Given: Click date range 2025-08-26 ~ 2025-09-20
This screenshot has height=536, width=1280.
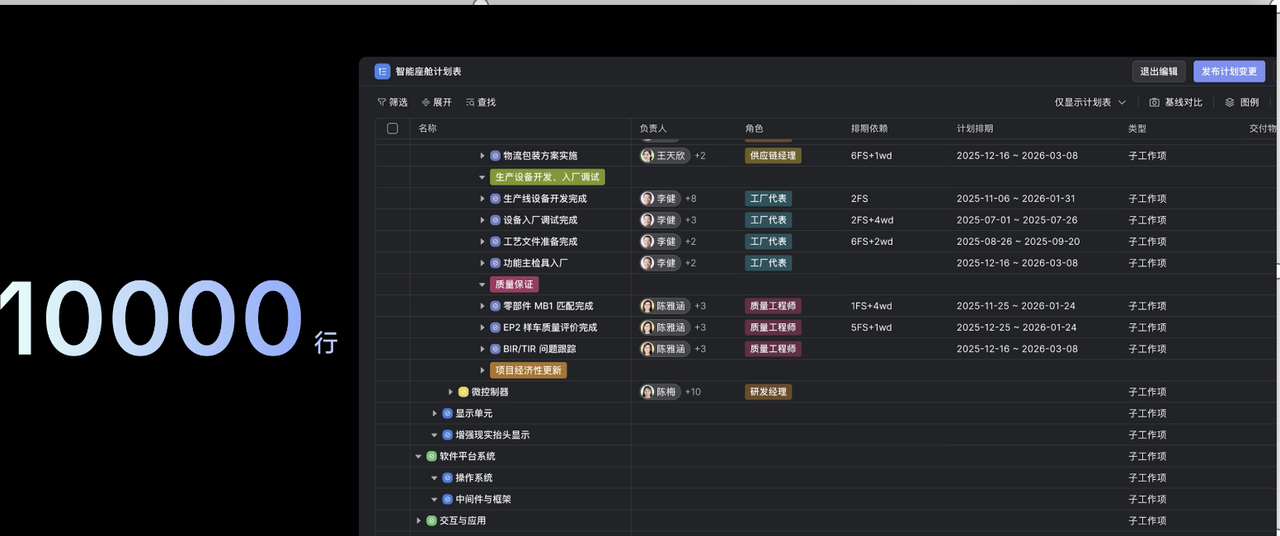Looking at the screenshot, I should [1018, 241].
